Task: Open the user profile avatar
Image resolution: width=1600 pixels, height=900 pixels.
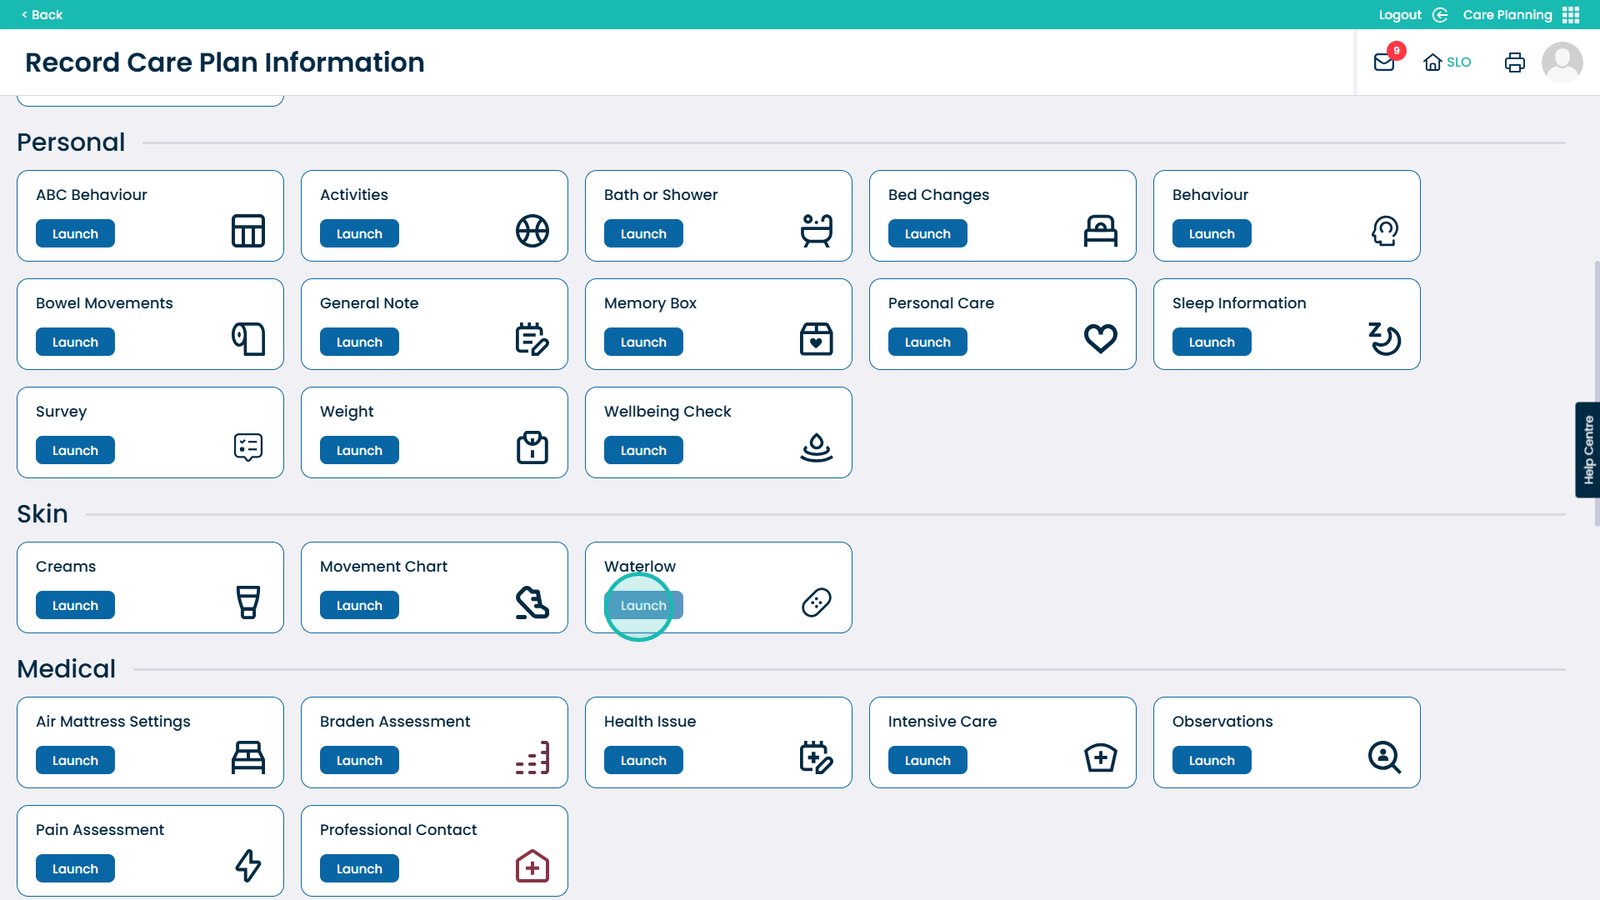Action: click(x=1562, y=62)
